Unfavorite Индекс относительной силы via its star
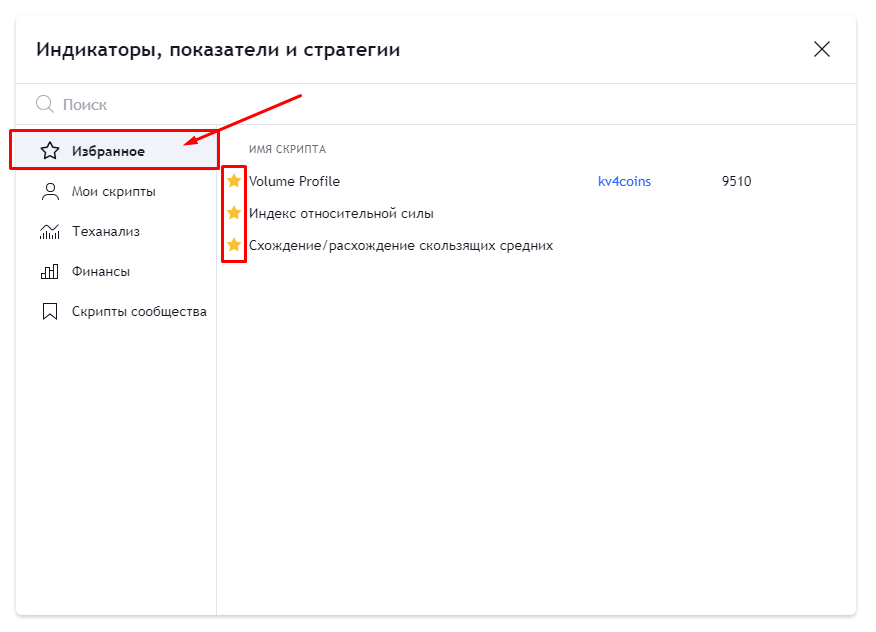 click(x=233, y=213)
